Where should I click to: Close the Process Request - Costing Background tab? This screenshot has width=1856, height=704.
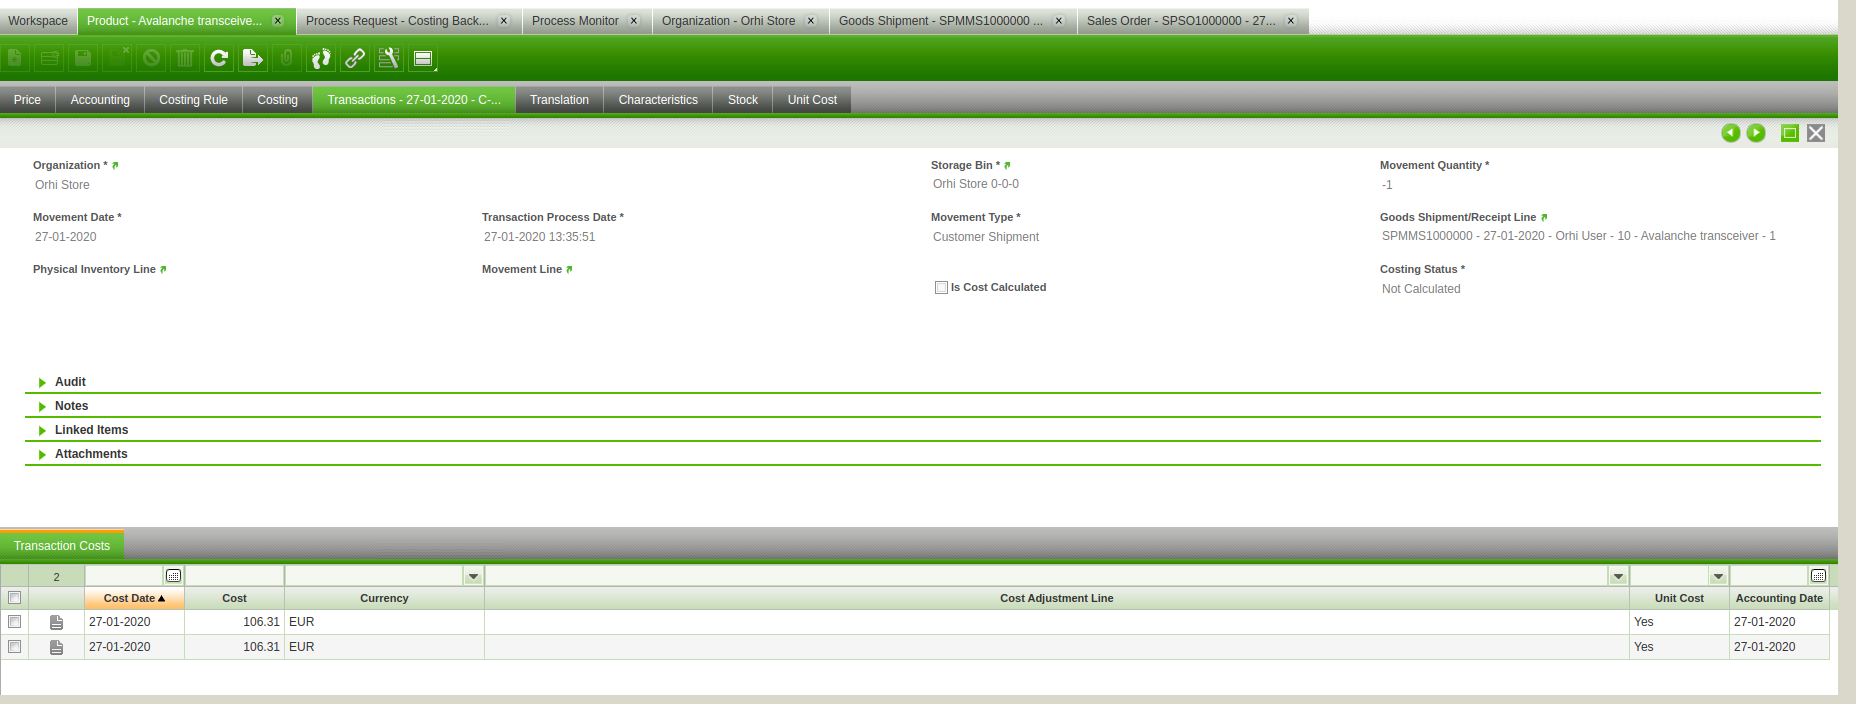[x=504, y=21]
